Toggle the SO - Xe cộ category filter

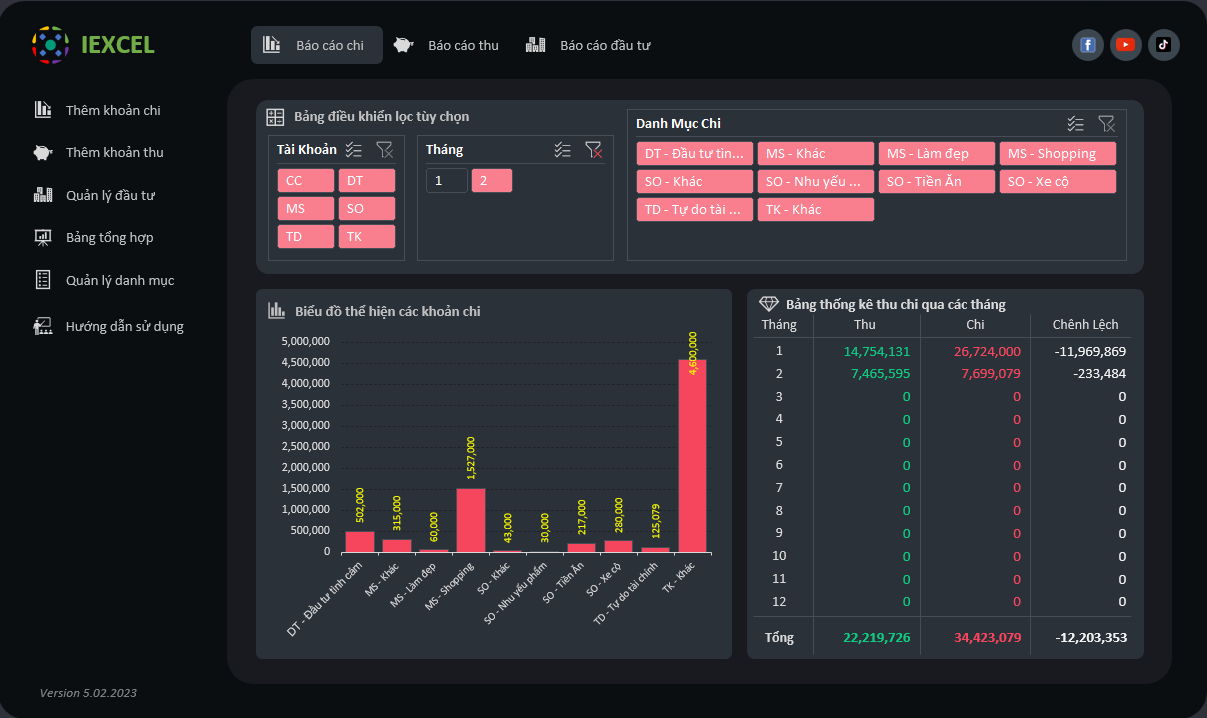click(x=1058, y=182)
